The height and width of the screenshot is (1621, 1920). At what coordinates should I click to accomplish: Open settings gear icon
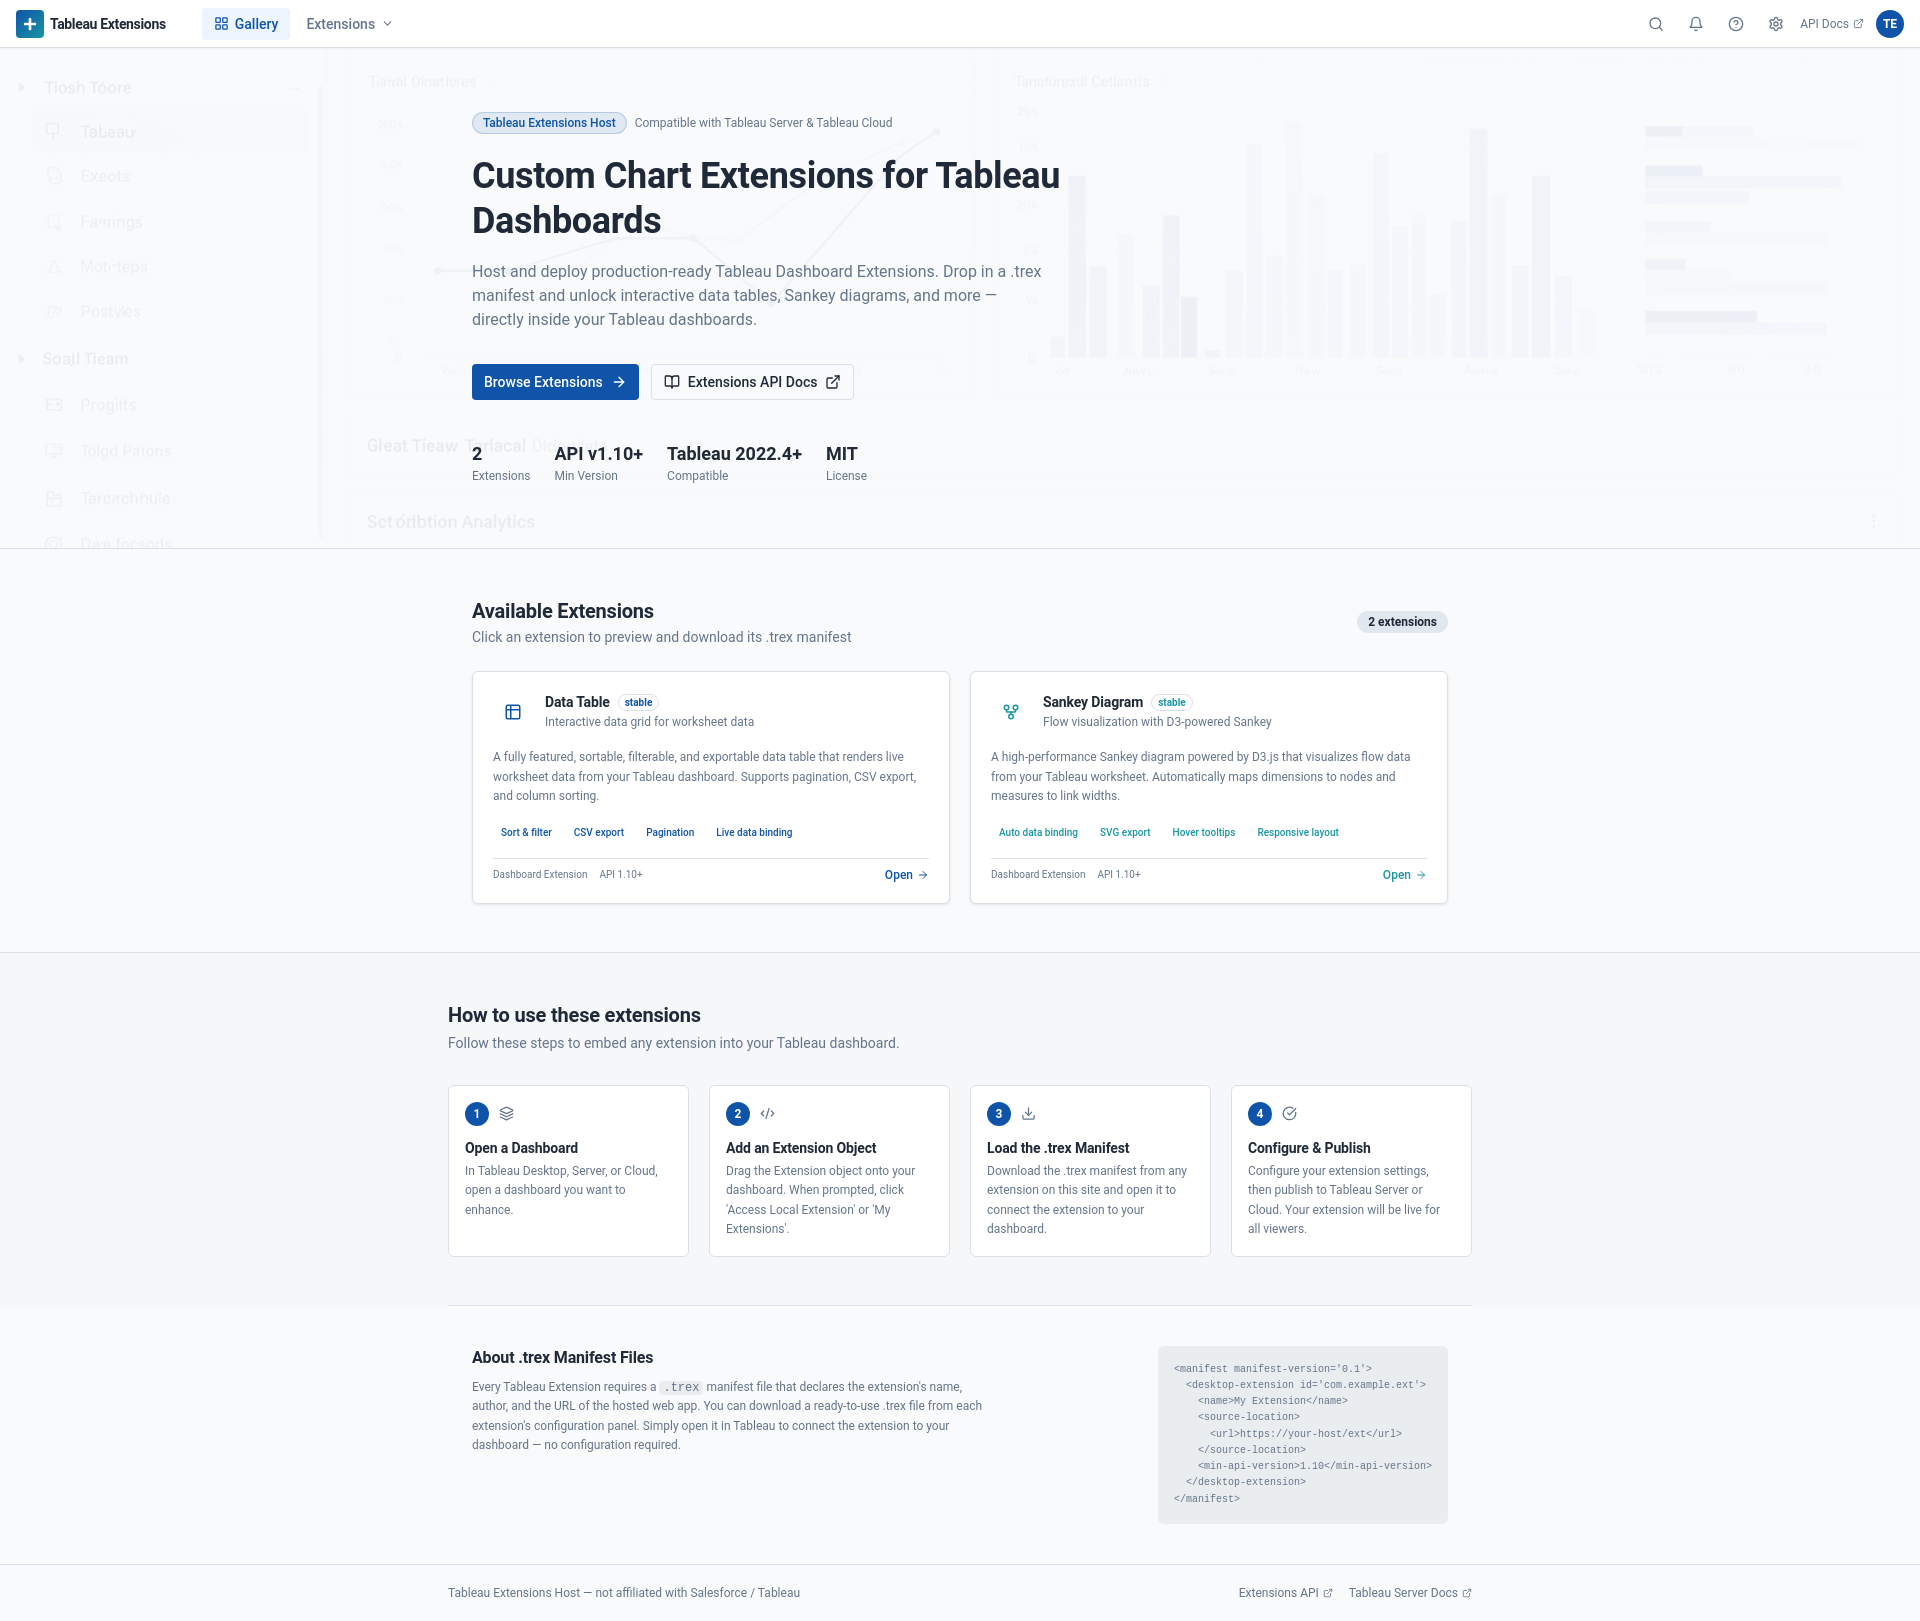click(x=1776, y=24)
